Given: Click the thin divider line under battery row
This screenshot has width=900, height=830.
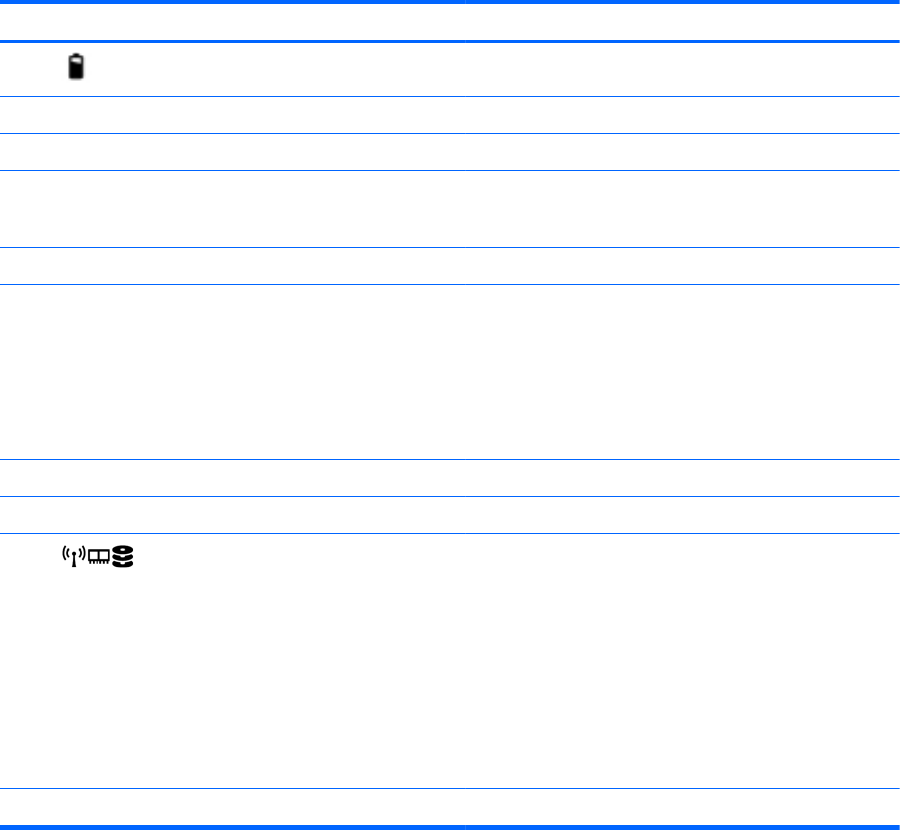Looking at the screenshot, I should click(x=450, y=96).
